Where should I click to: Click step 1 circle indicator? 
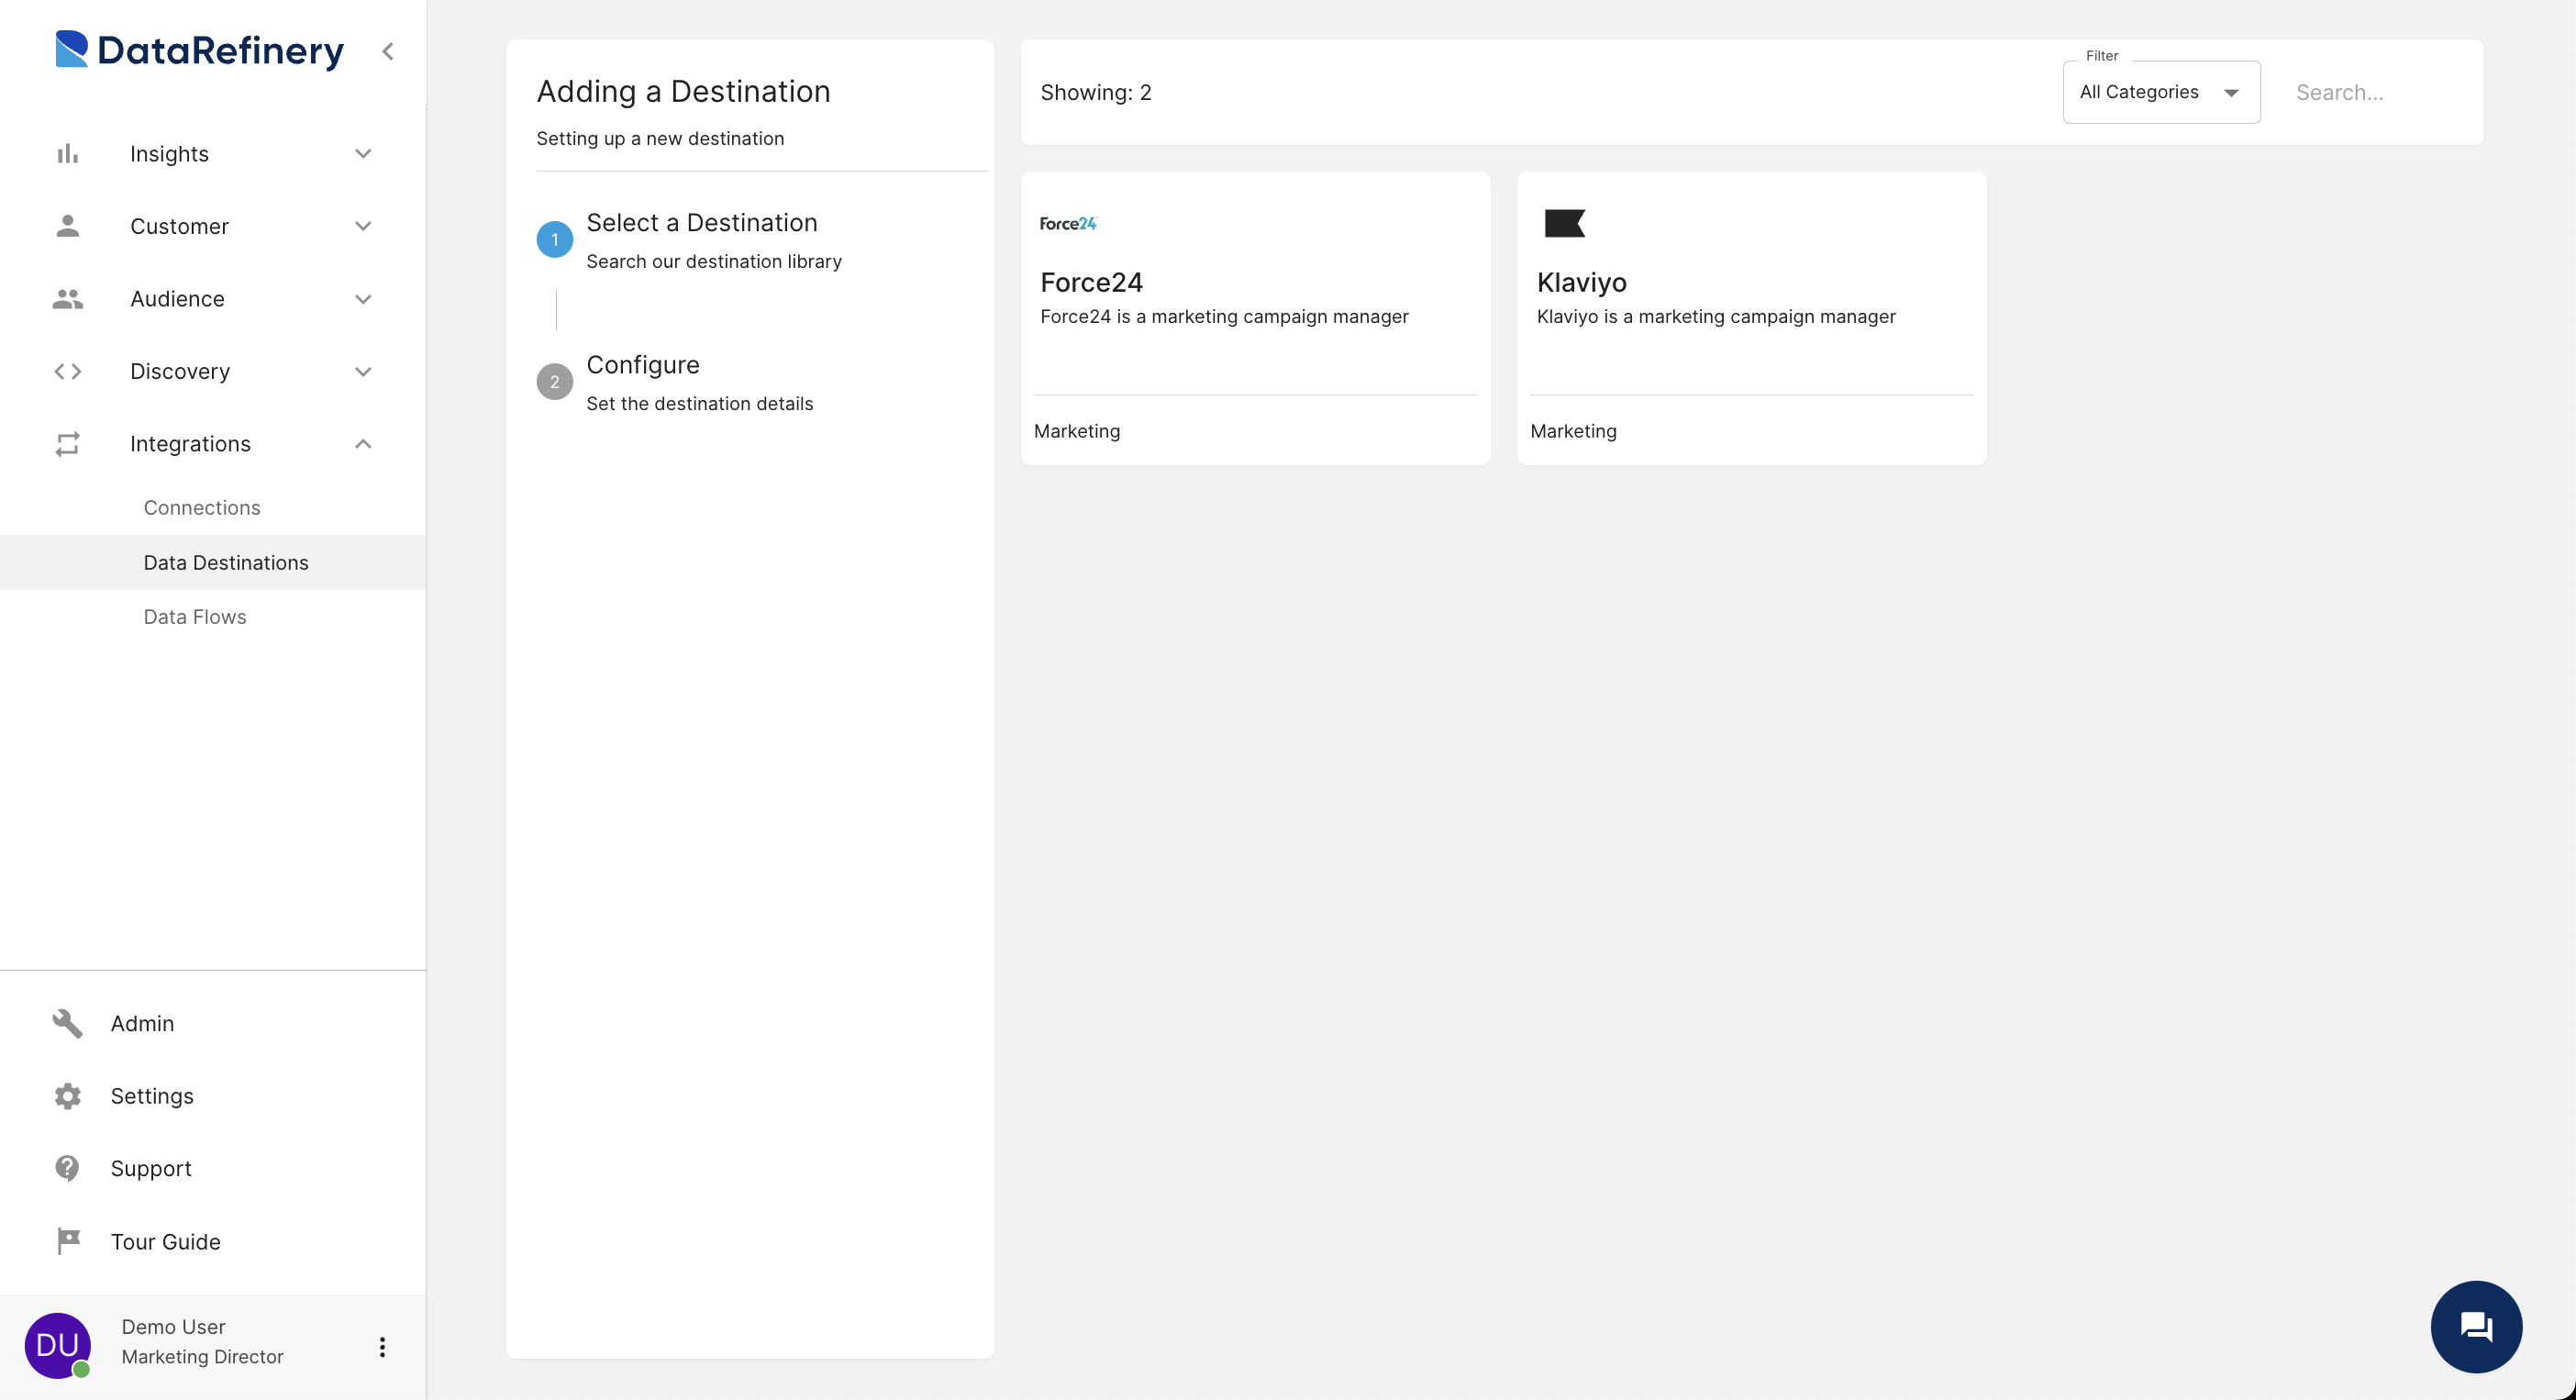tap(555, 240)
